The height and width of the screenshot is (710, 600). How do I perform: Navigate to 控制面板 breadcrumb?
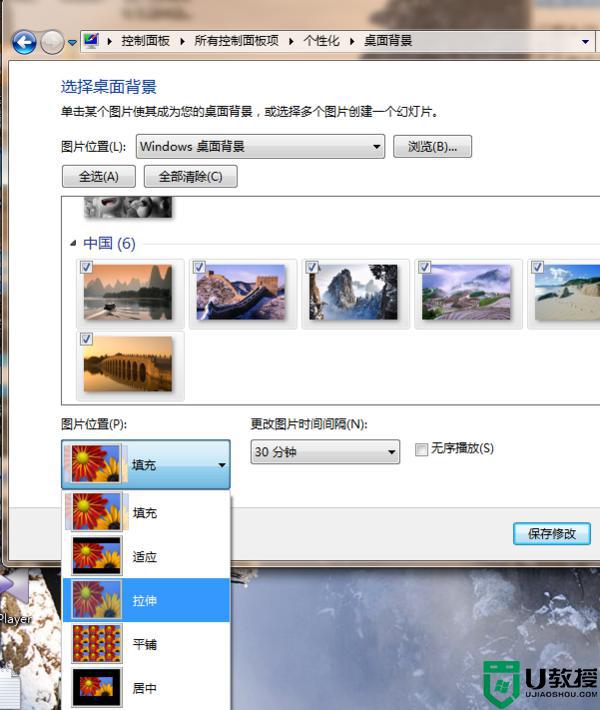(x=145, y=41)
